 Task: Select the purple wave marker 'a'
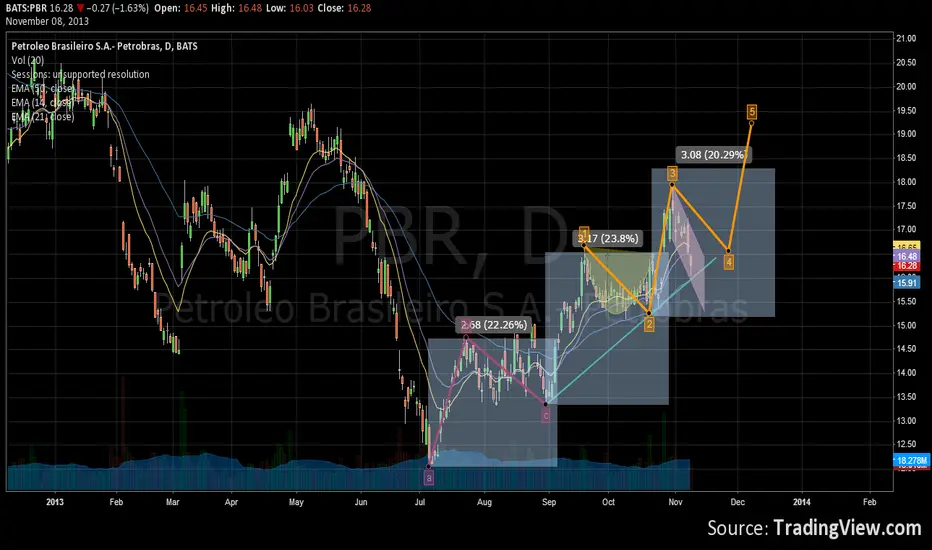429,477
